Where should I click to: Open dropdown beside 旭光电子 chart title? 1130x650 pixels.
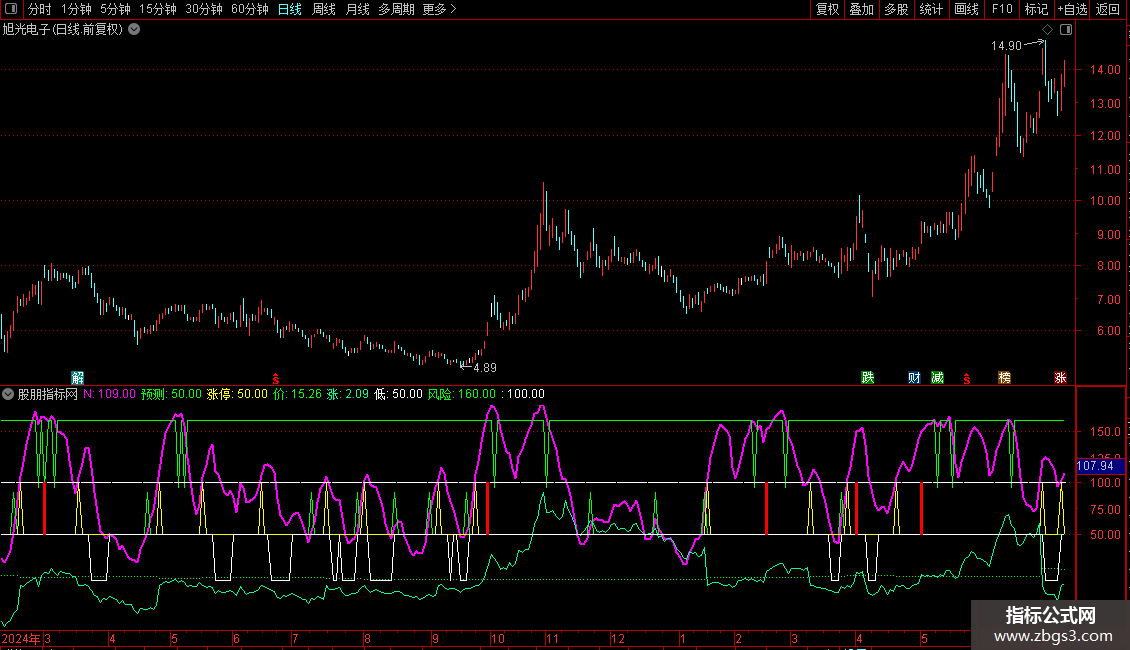tap(134, 30)
